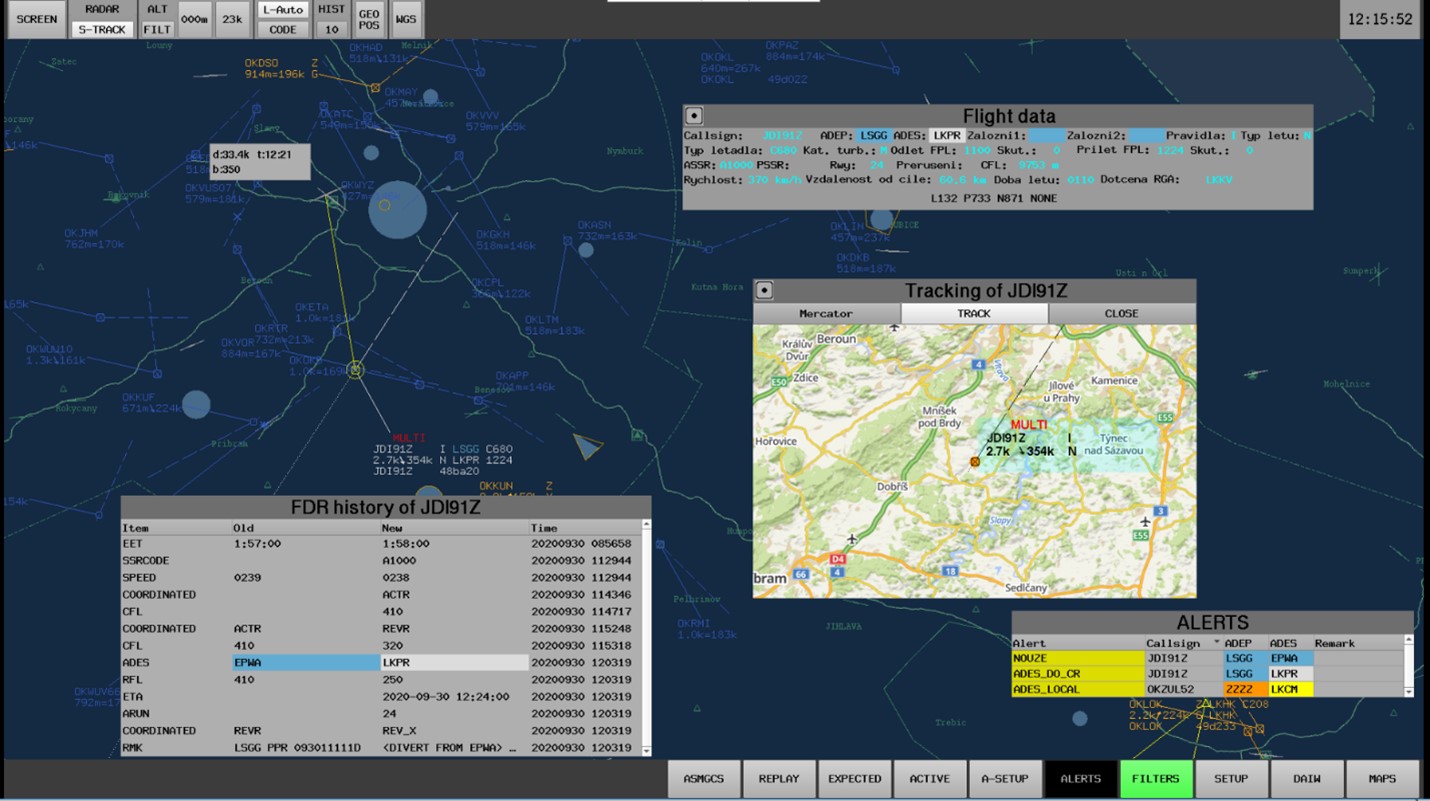1430x801 pixels.
Task: Click the Tracking panel pin icon
Action: (764, 291)
